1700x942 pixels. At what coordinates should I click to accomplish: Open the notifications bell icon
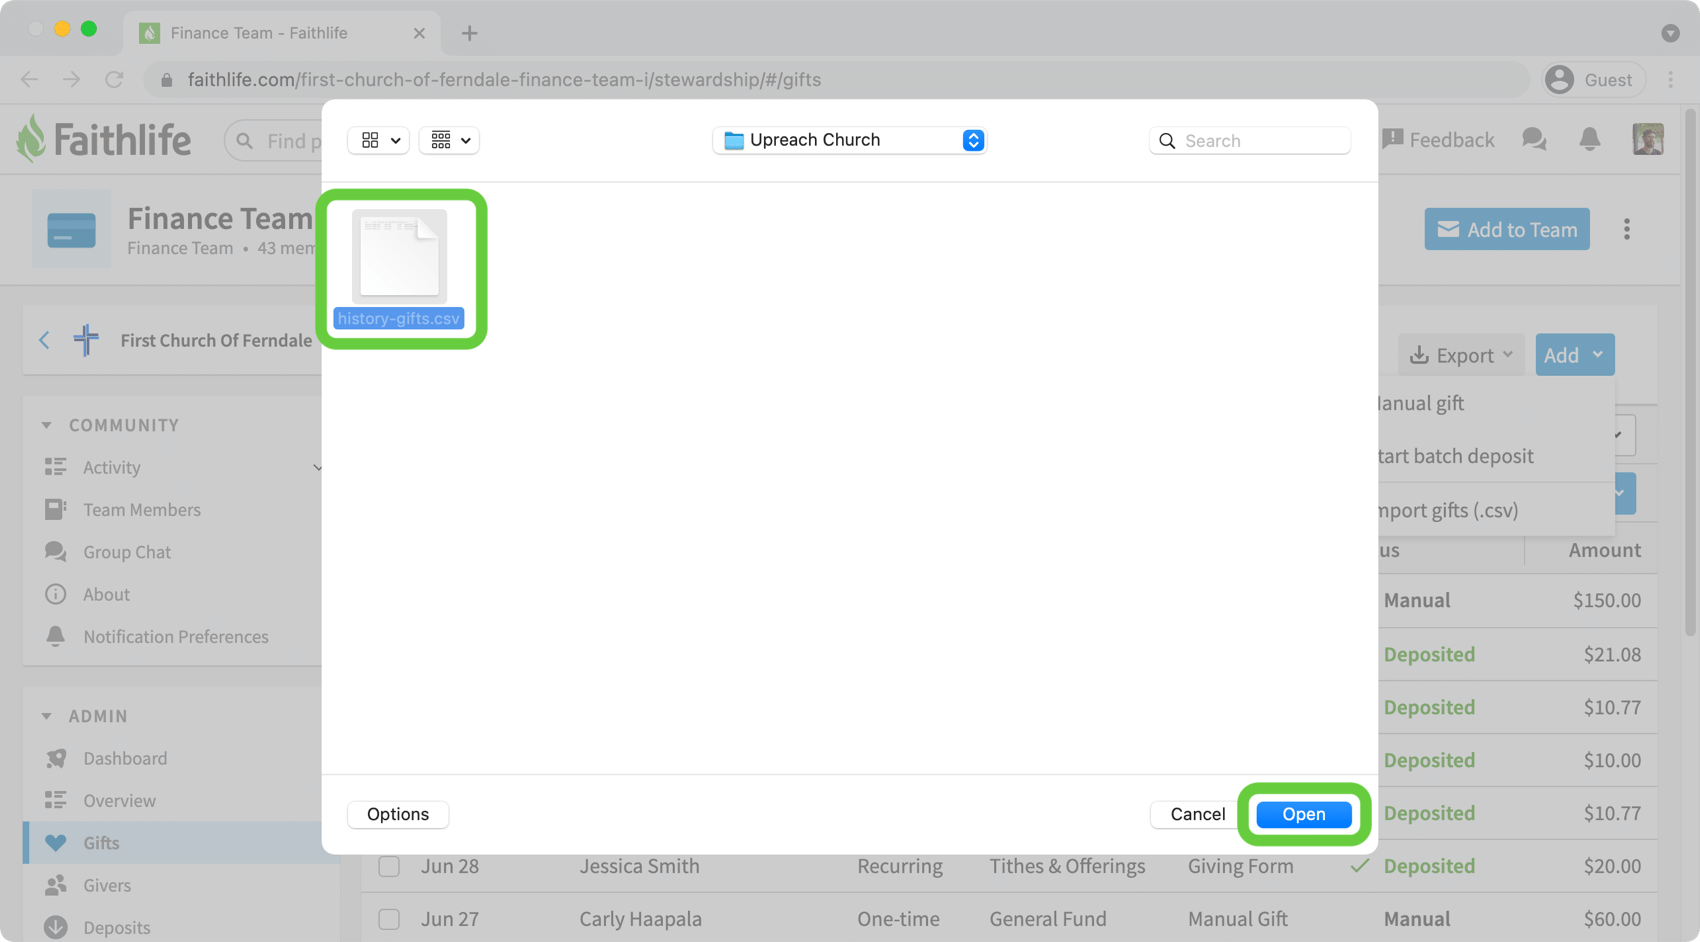pos(1590,140)
